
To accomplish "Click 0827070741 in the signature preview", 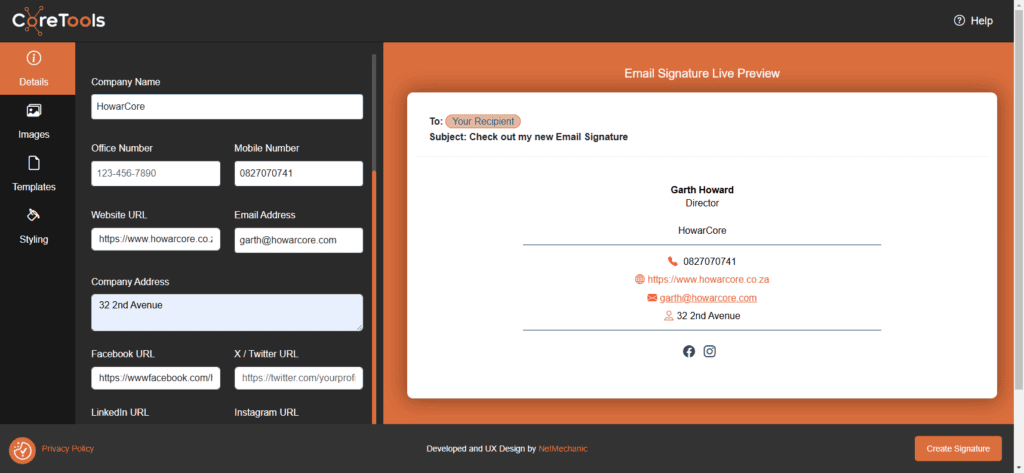I will tap(710, 261).
